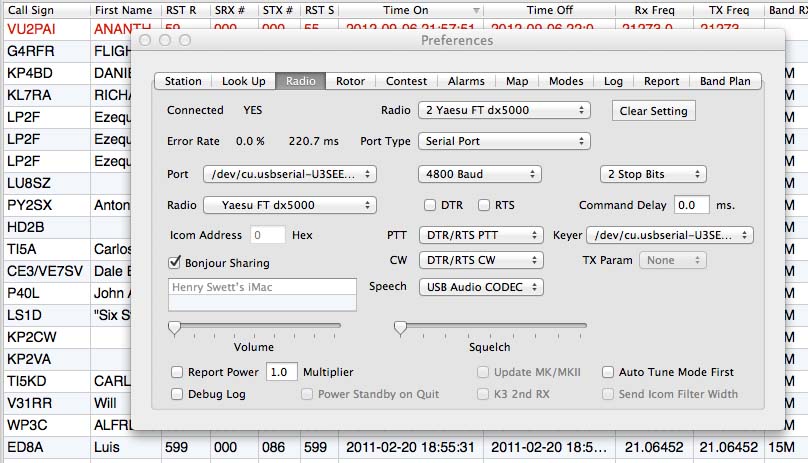Open the 4800 Baud dropdown
This screenshot has height=463, width=808.
tap(479, 174)
